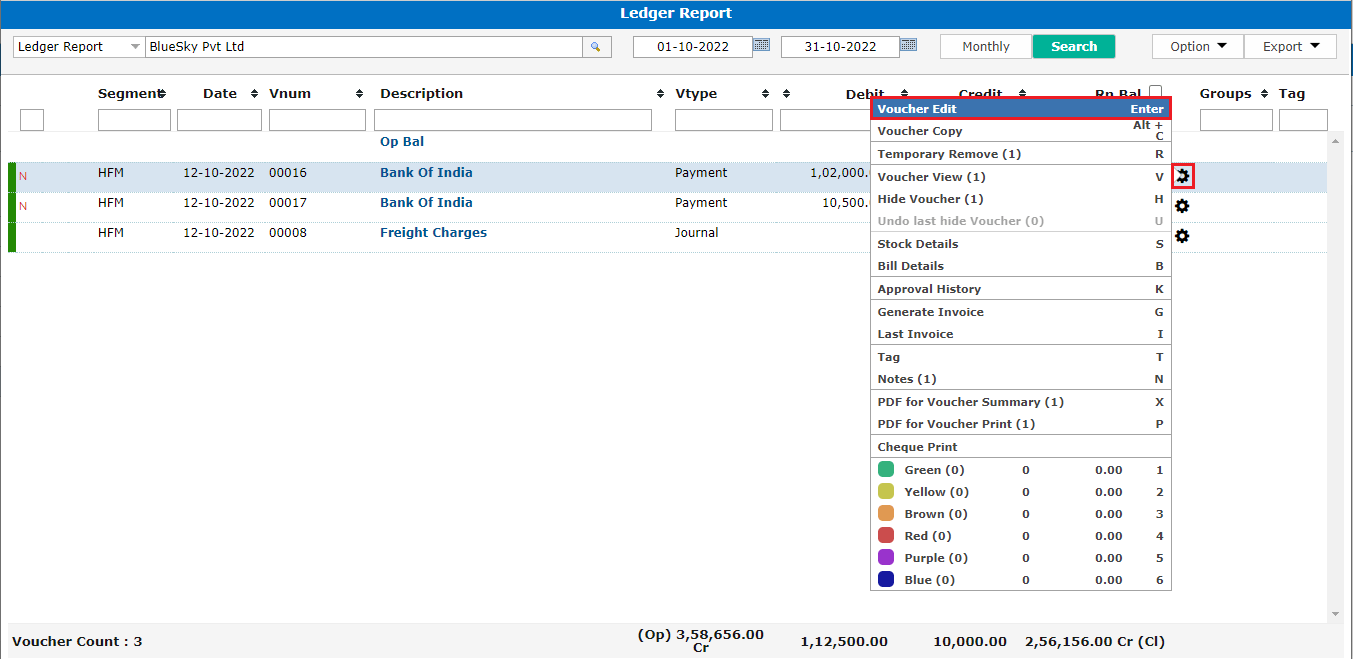The width and height of the screenshot is (1353, 659).
Task: Open the Option dropdown menu
Action: [x=1197, y=47]
